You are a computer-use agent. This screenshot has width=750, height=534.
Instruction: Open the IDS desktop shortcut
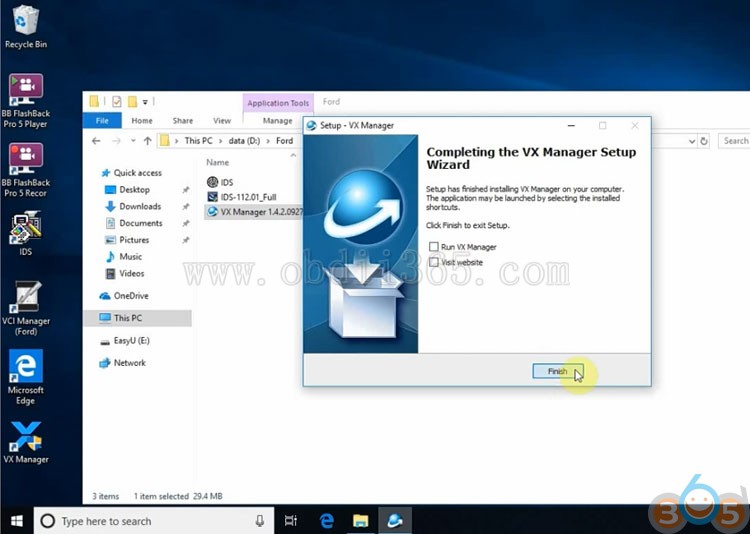tap(26, 234)
